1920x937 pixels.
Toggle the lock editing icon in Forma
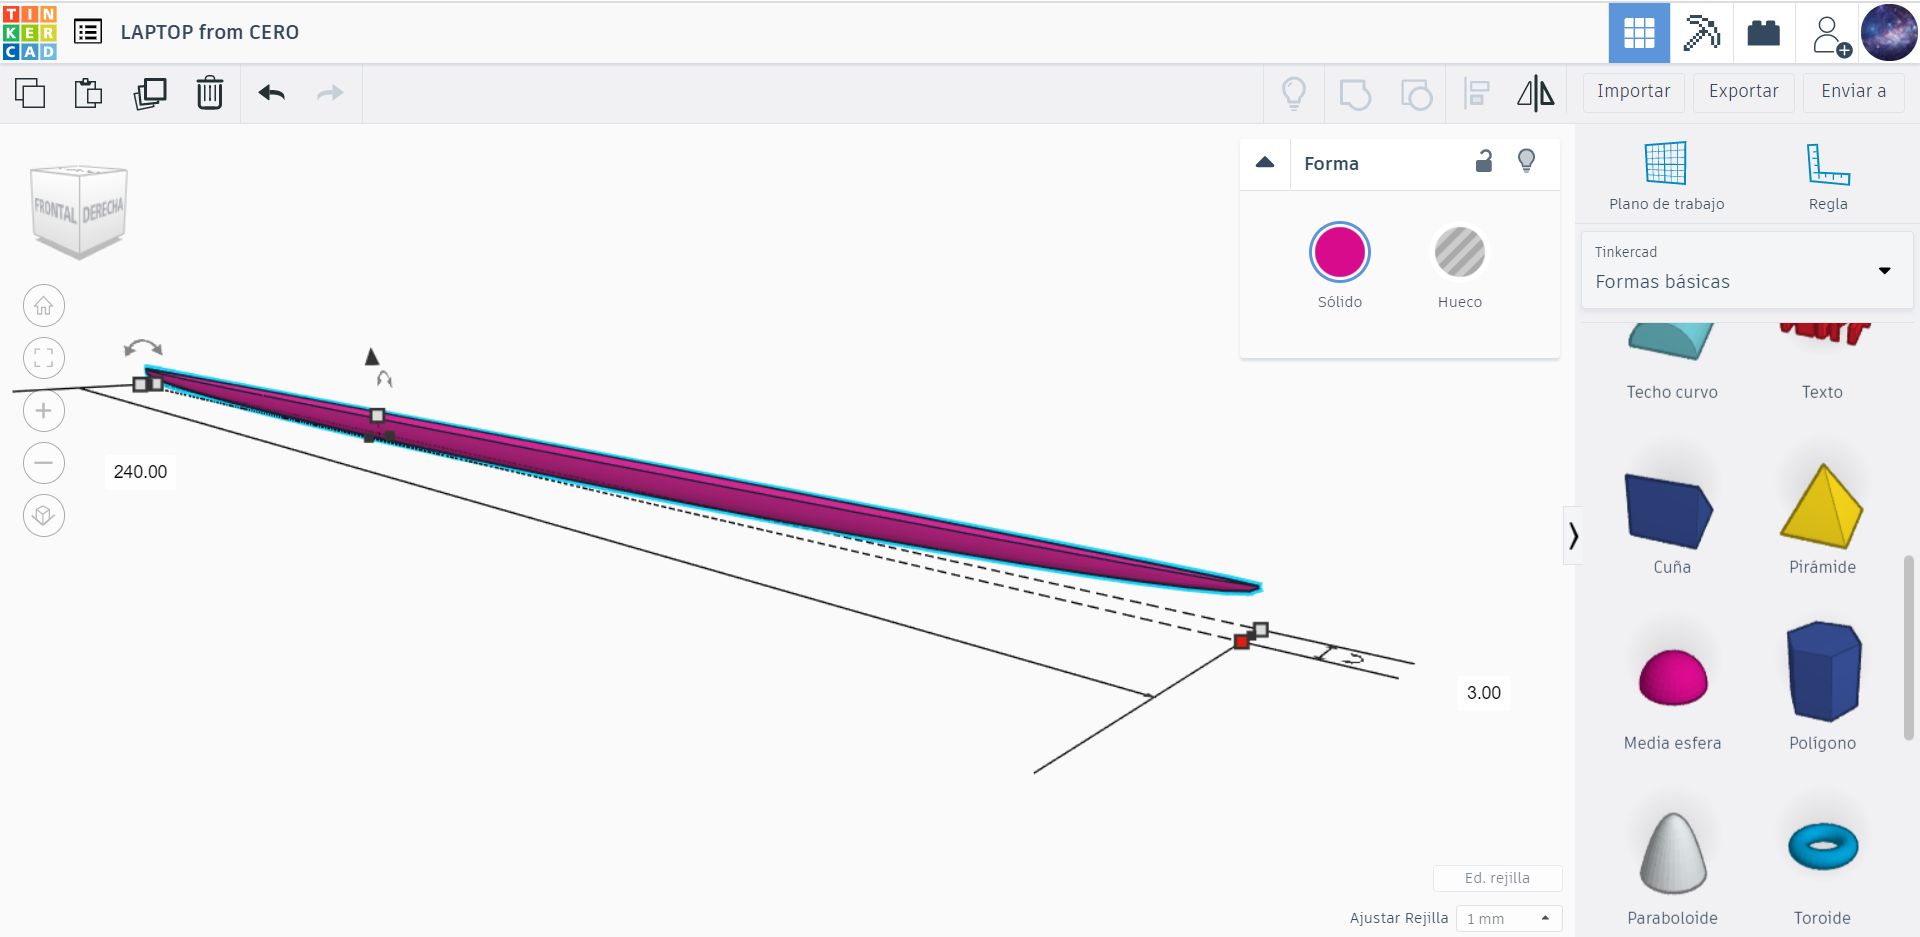pos(1484,161)
